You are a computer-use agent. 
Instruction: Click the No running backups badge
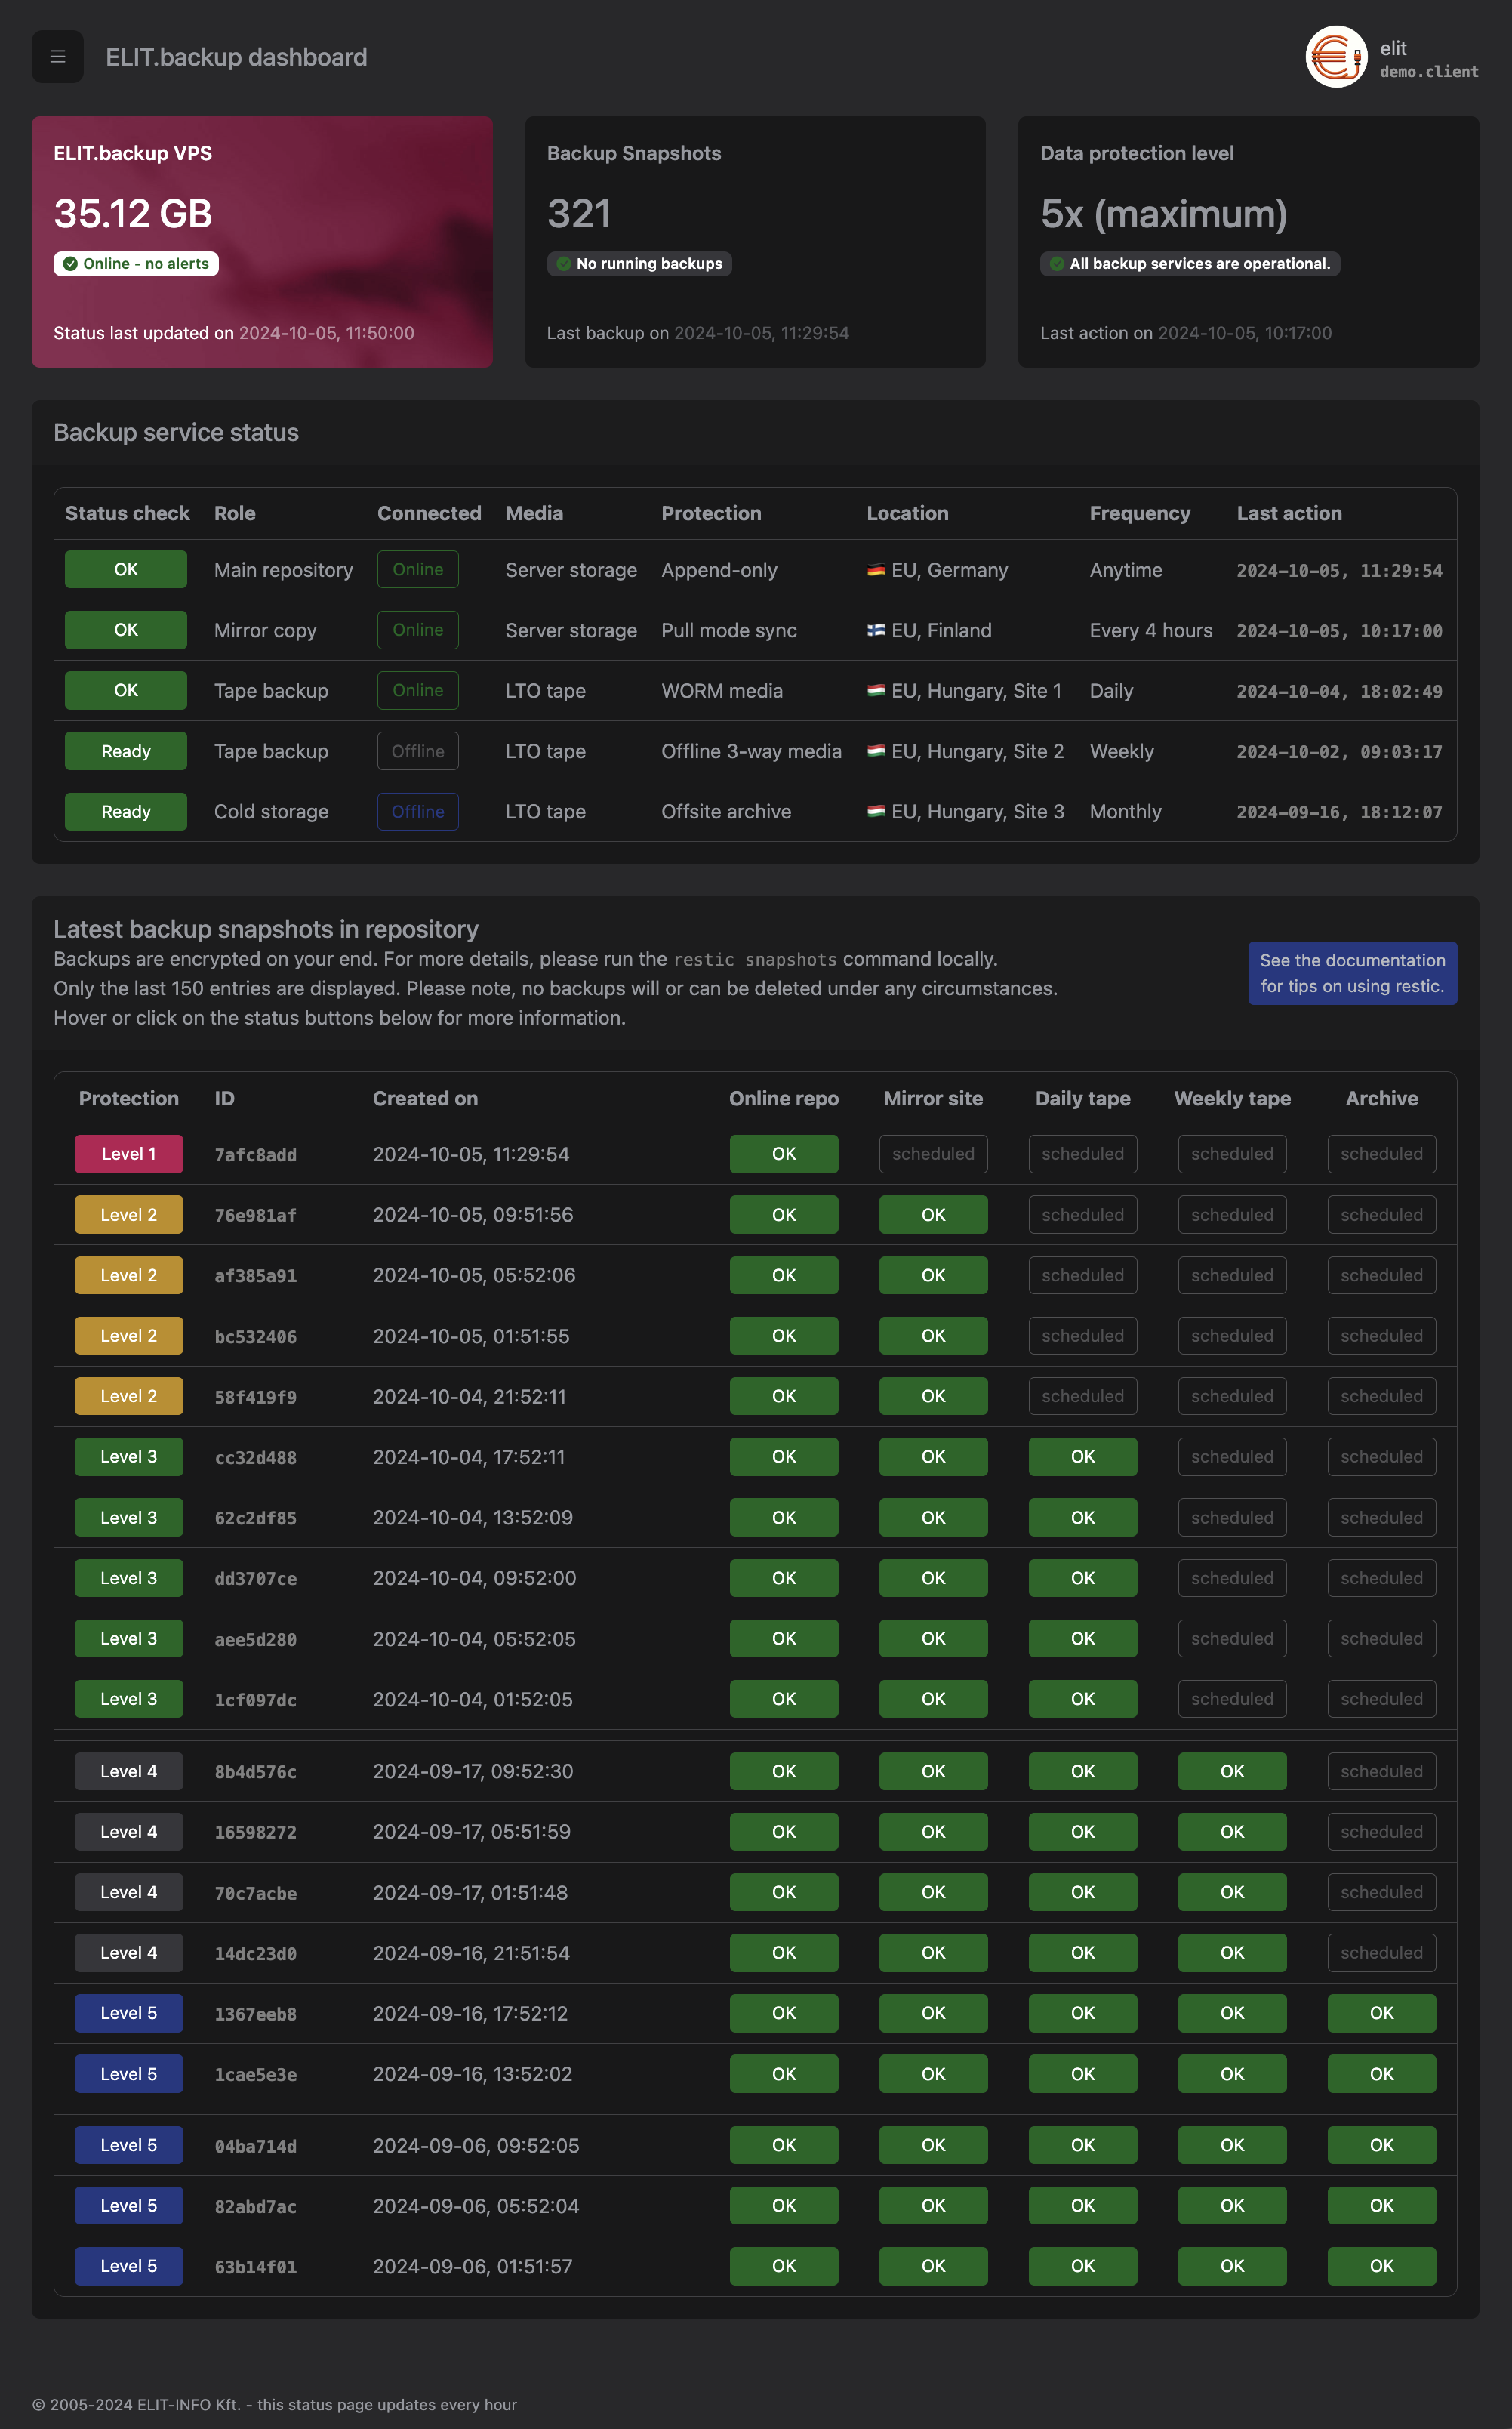click(638, 264)
